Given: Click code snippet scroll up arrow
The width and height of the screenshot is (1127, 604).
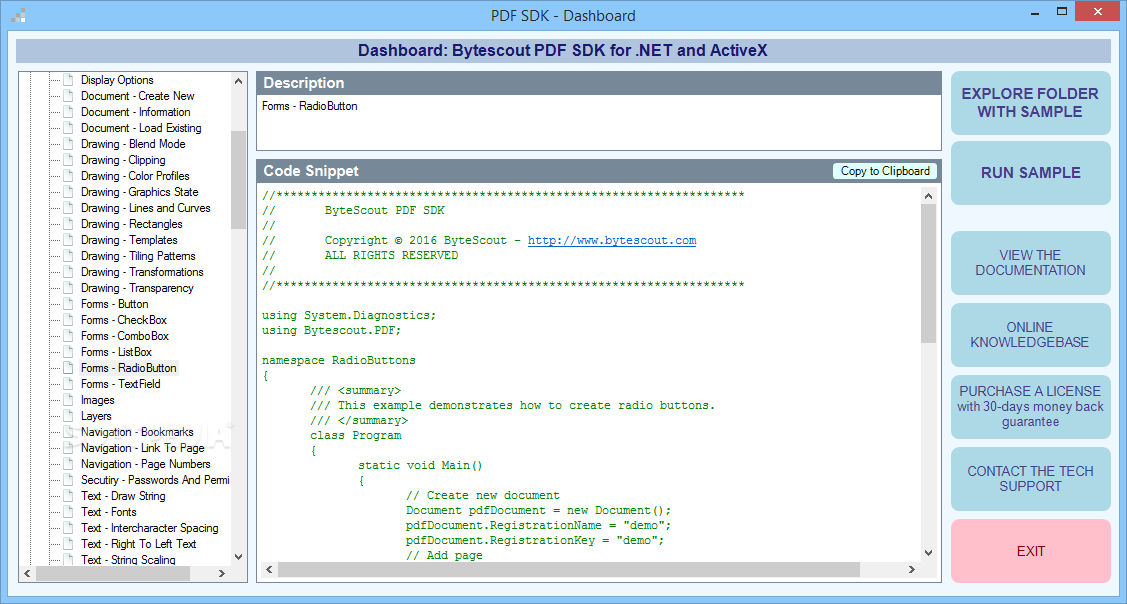Looking at the screenshot, I should coord(928,196).
